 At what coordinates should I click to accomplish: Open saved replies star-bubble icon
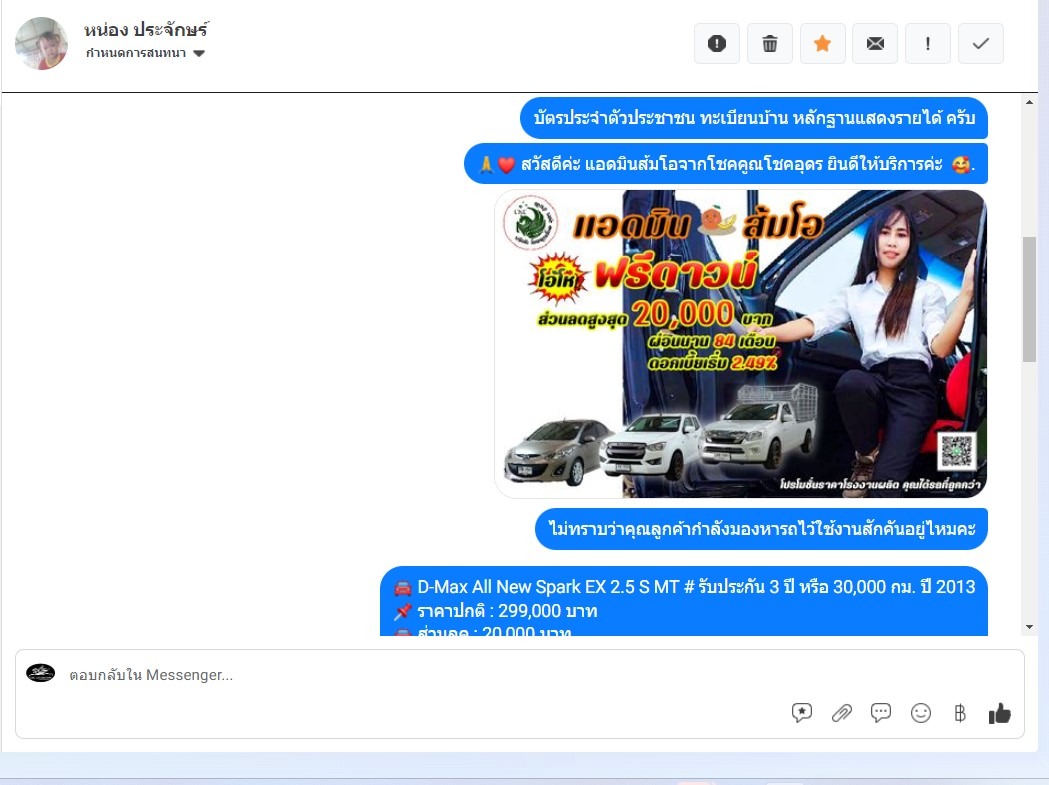[801, 713]
